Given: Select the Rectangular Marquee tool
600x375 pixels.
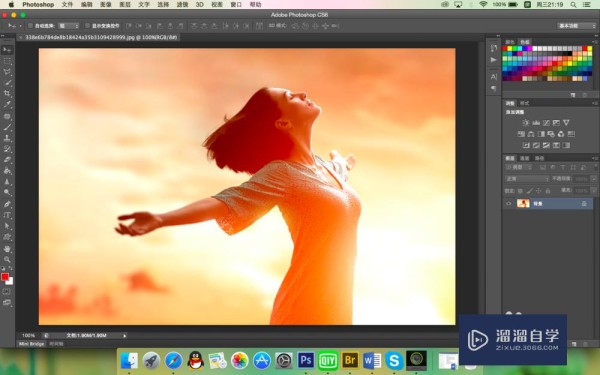Looking at the screenshot, I should pos(7,61).
